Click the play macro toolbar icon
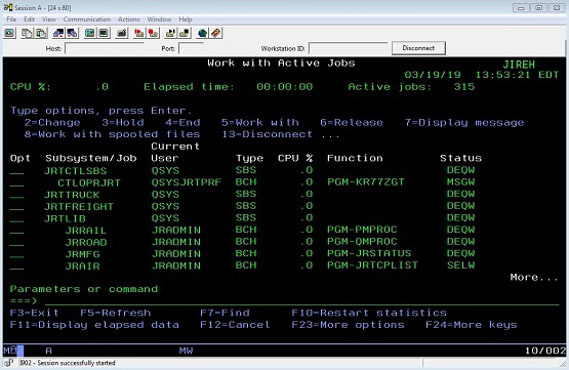The width and height of the screenshot is (569, 370). click(139, 33)
